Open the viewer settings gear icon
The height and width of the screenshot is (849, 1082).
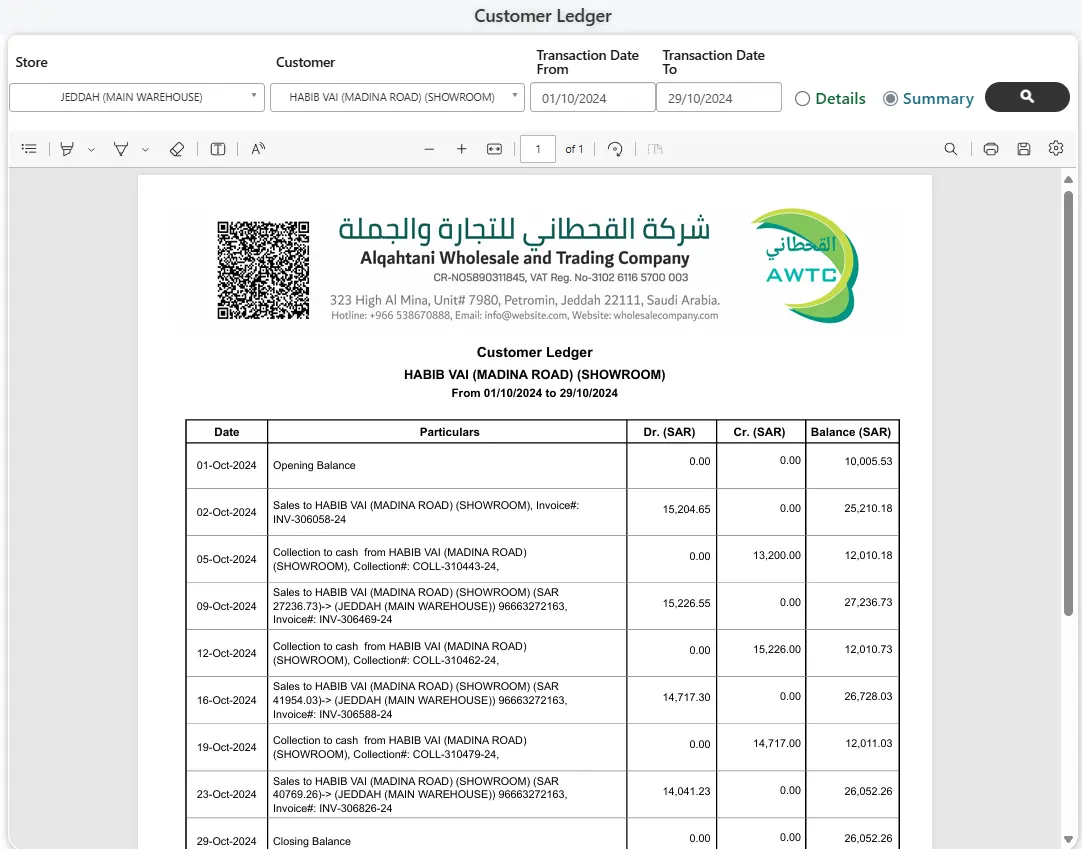(x=1056, y=148)
